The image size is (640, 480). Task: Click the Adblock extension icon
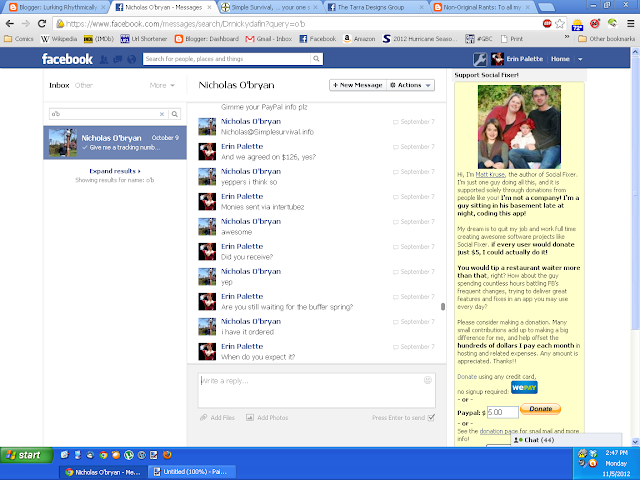tap(547, 24)
